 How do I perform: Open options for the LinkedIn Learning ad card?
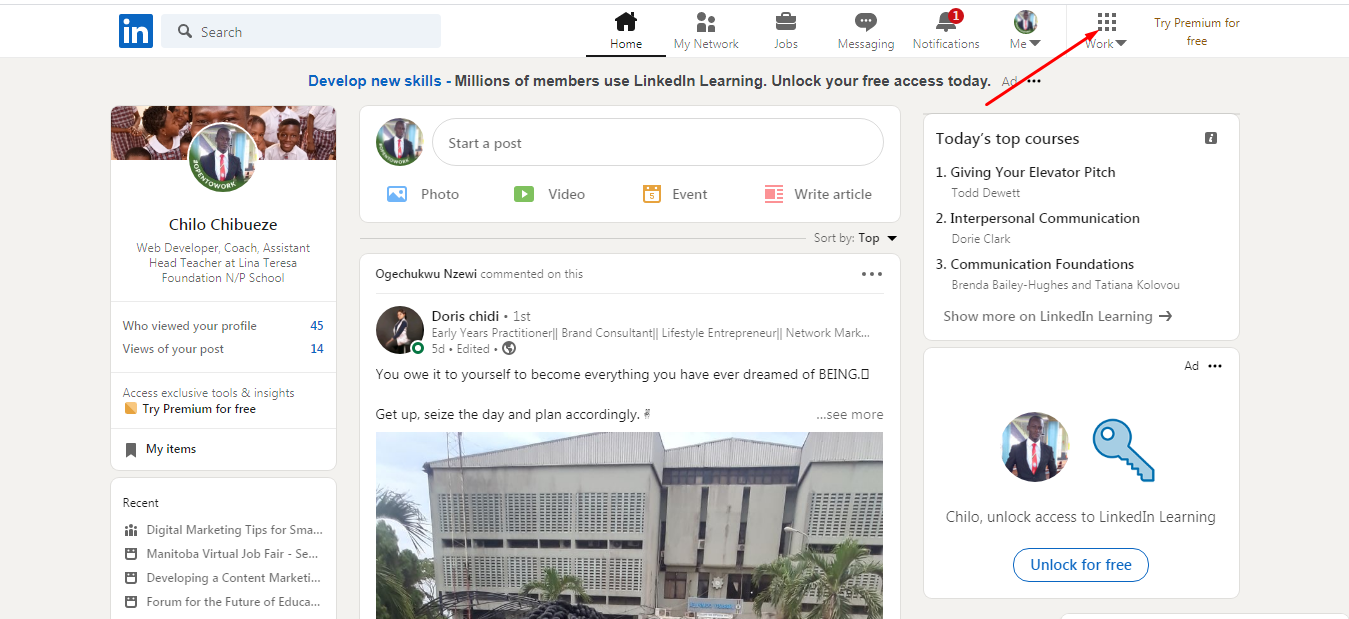[x=1215, y=366]
